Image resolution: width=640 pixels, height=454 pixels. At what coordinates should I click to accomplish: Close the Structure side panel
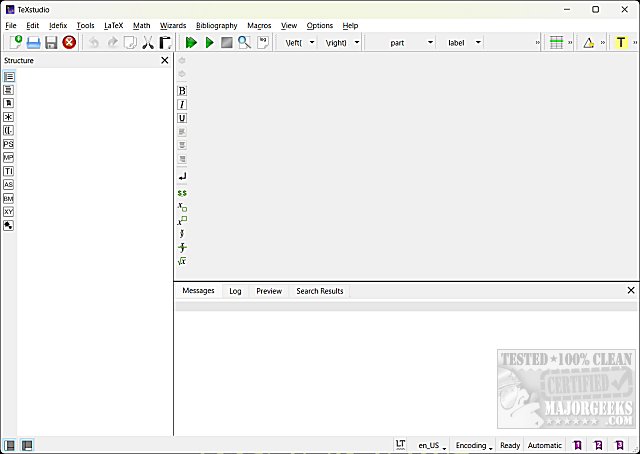pyautogui.click(x=165, y=60)
